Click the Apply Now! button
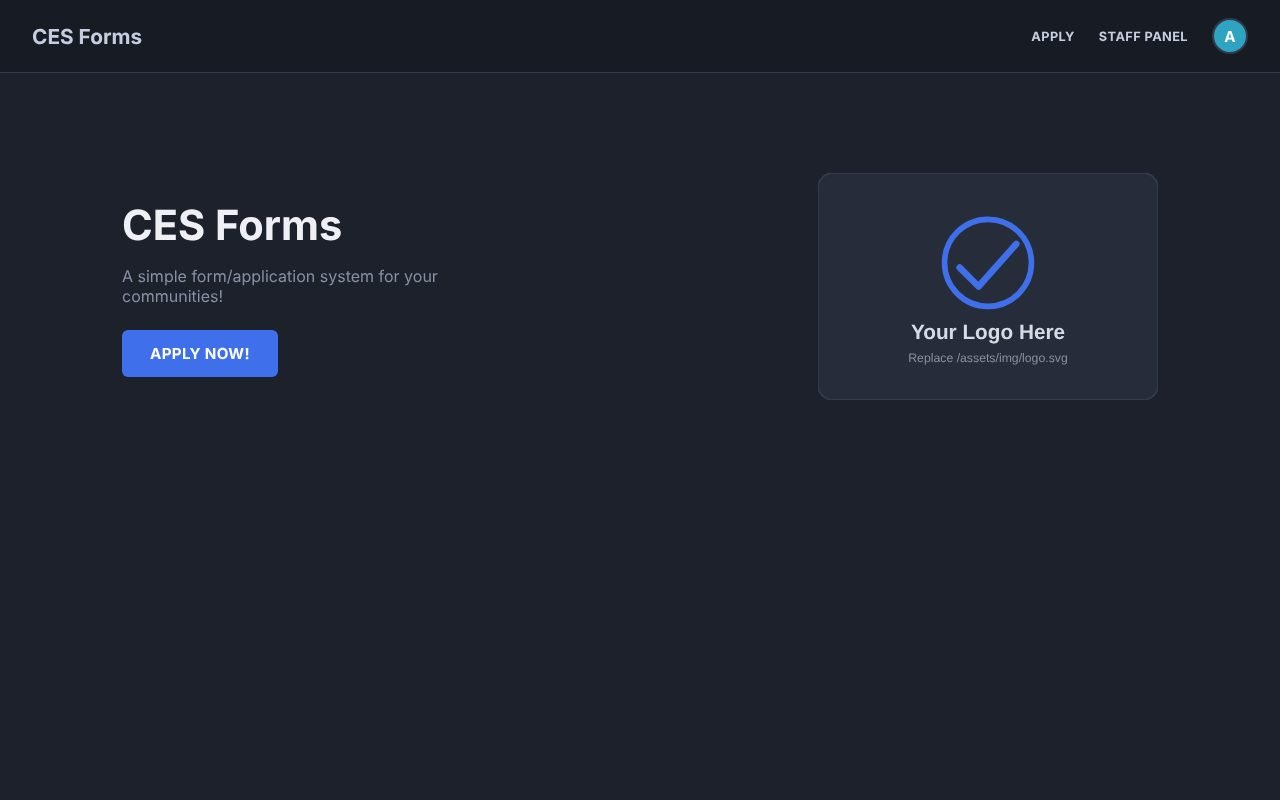1280x800 pixels. pos(200,353)
